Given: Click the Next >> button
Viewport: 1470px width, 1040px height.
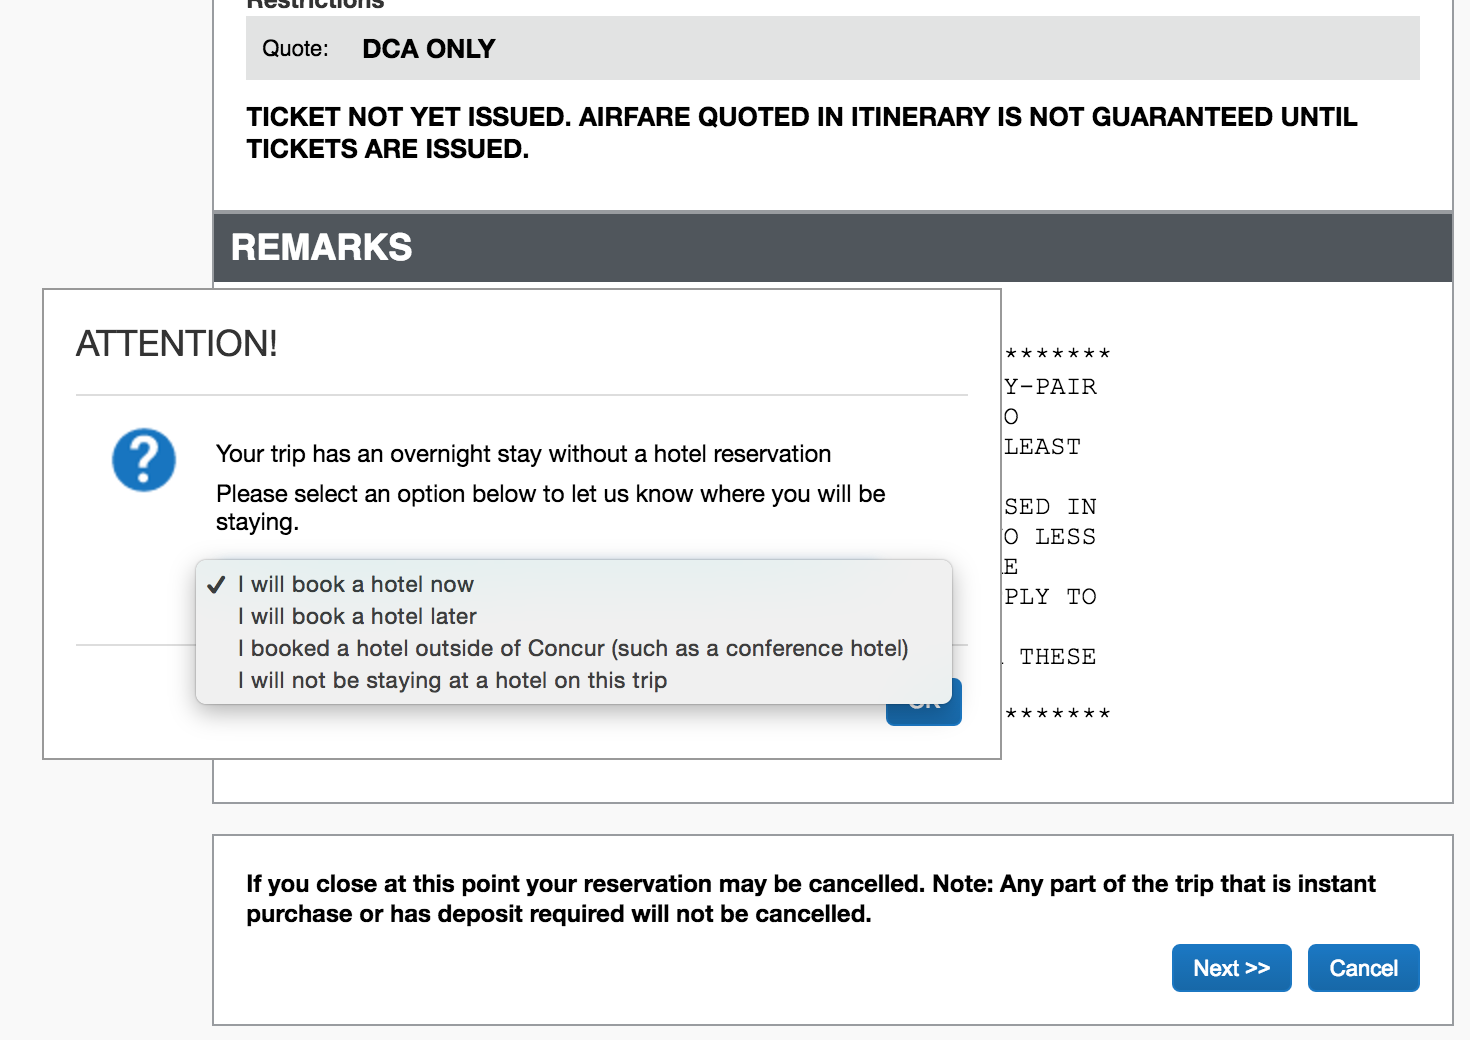Looking at the screenshot, I should (x=1231, y=968).
